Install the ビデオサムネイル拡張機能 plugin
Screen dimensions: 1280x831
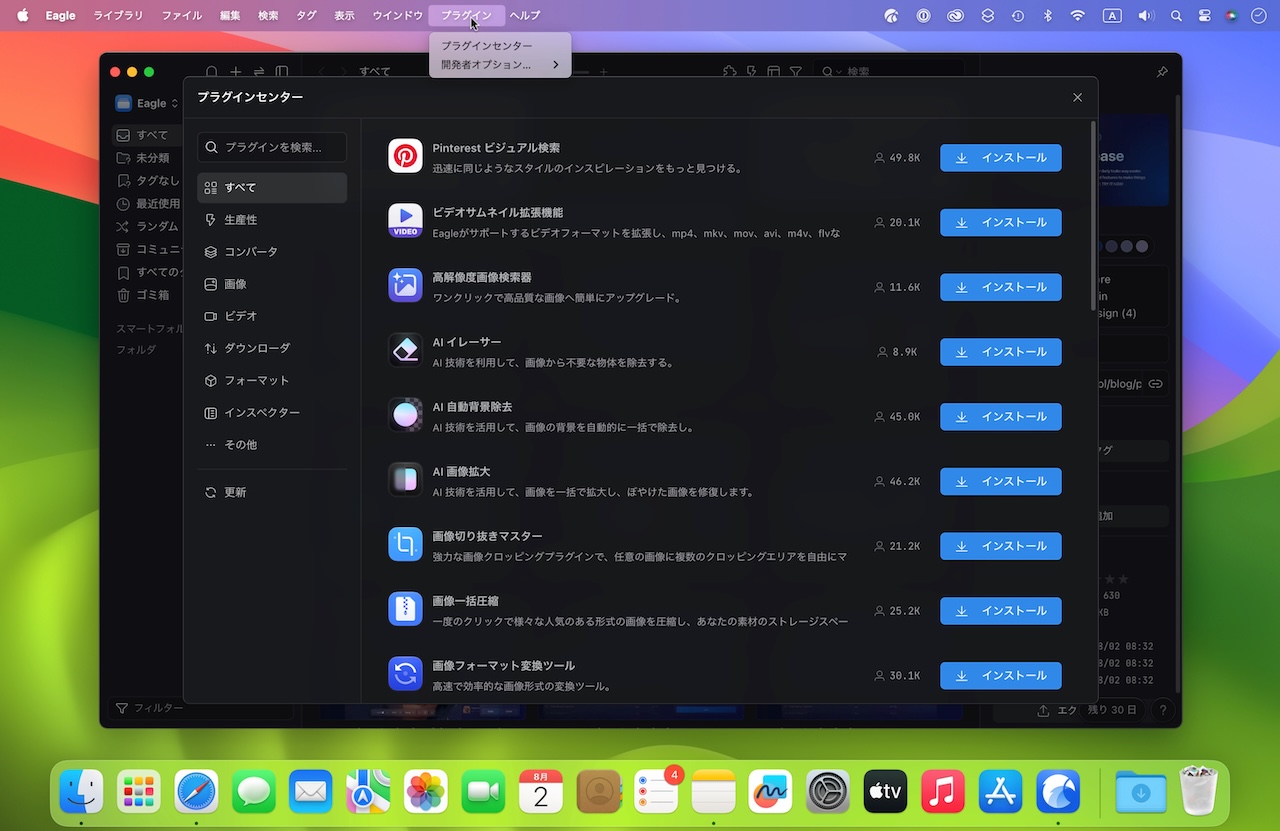tap(1000, 222)
